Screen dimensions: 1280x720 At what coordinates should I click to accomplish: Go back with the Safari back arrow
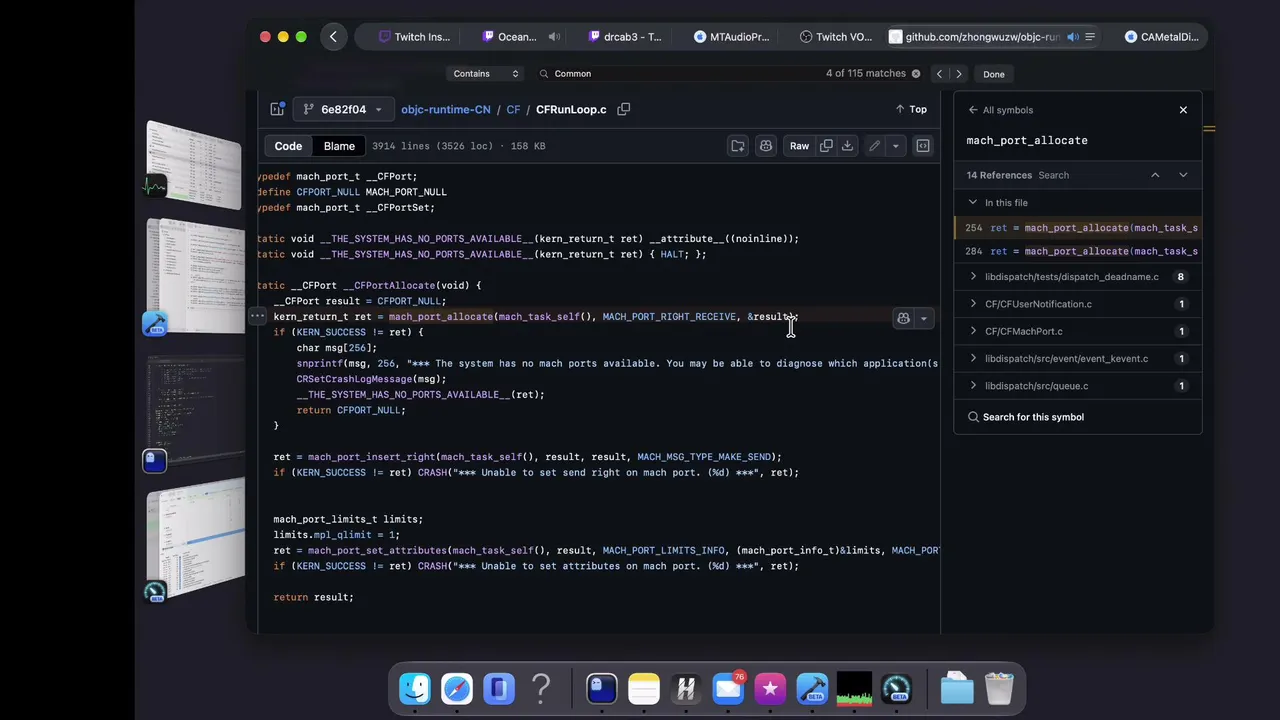pyautogui.click(x=333, y=37)
